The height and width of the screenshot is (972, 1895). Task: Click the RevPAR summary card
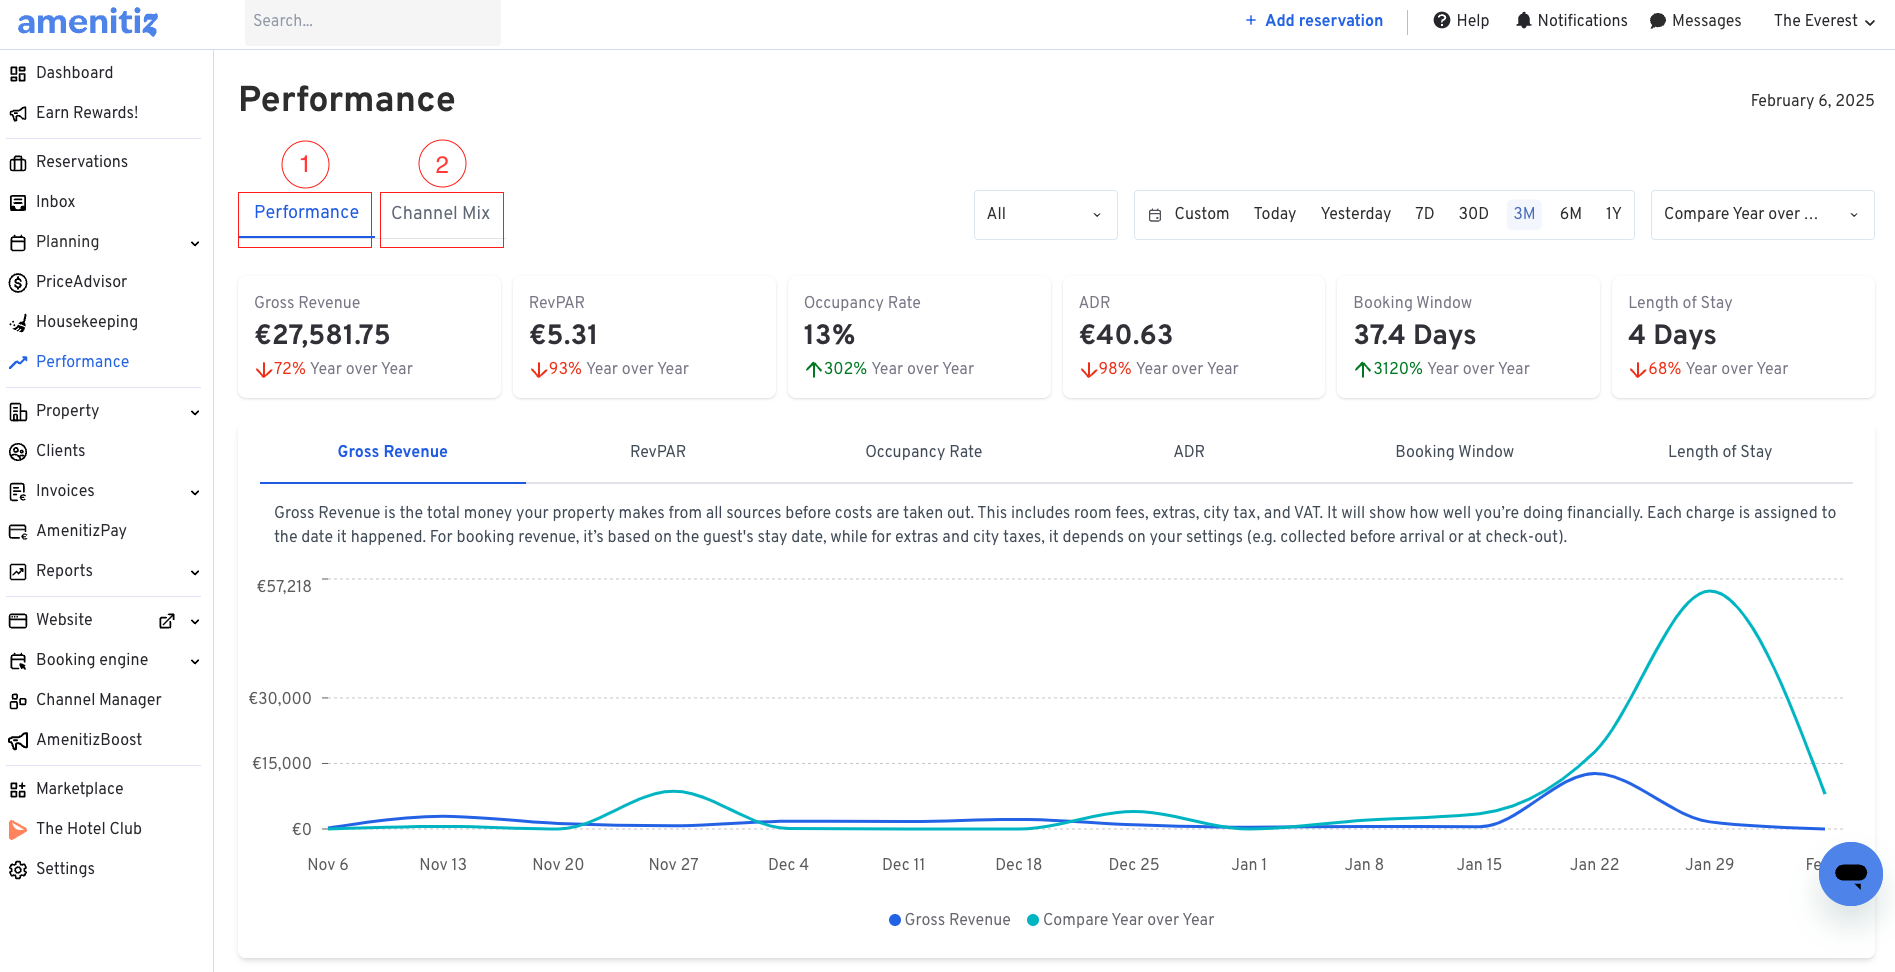(644, 338)
